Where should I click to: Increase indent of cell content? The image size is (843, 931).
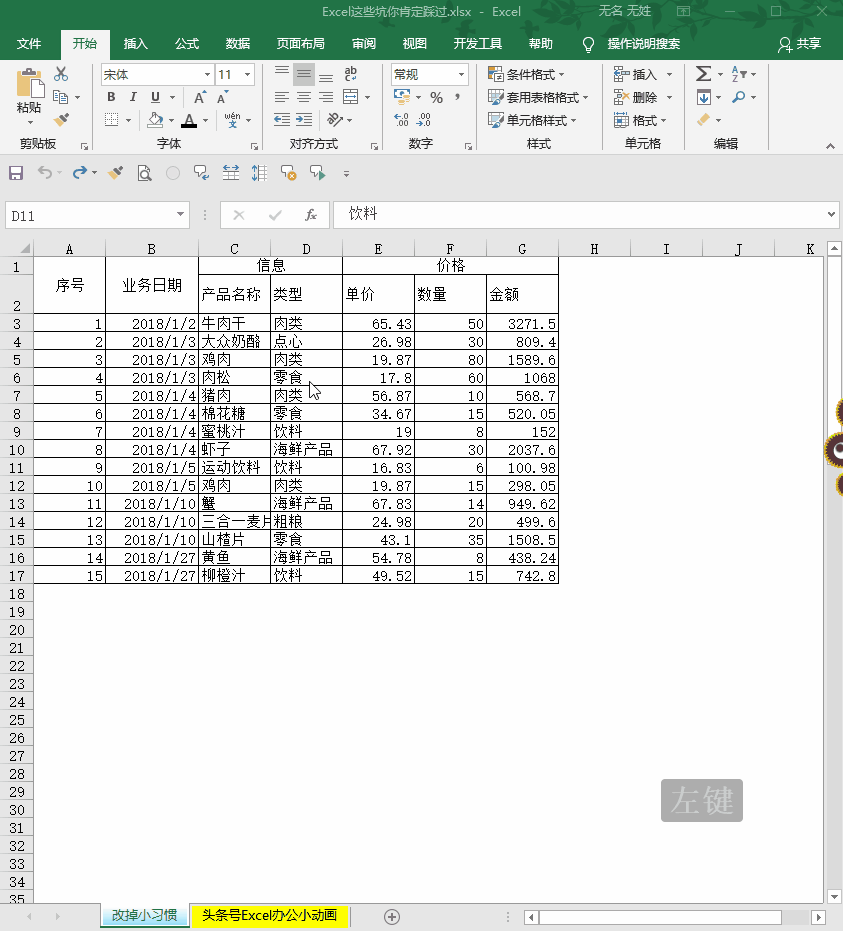pos(304,120)
